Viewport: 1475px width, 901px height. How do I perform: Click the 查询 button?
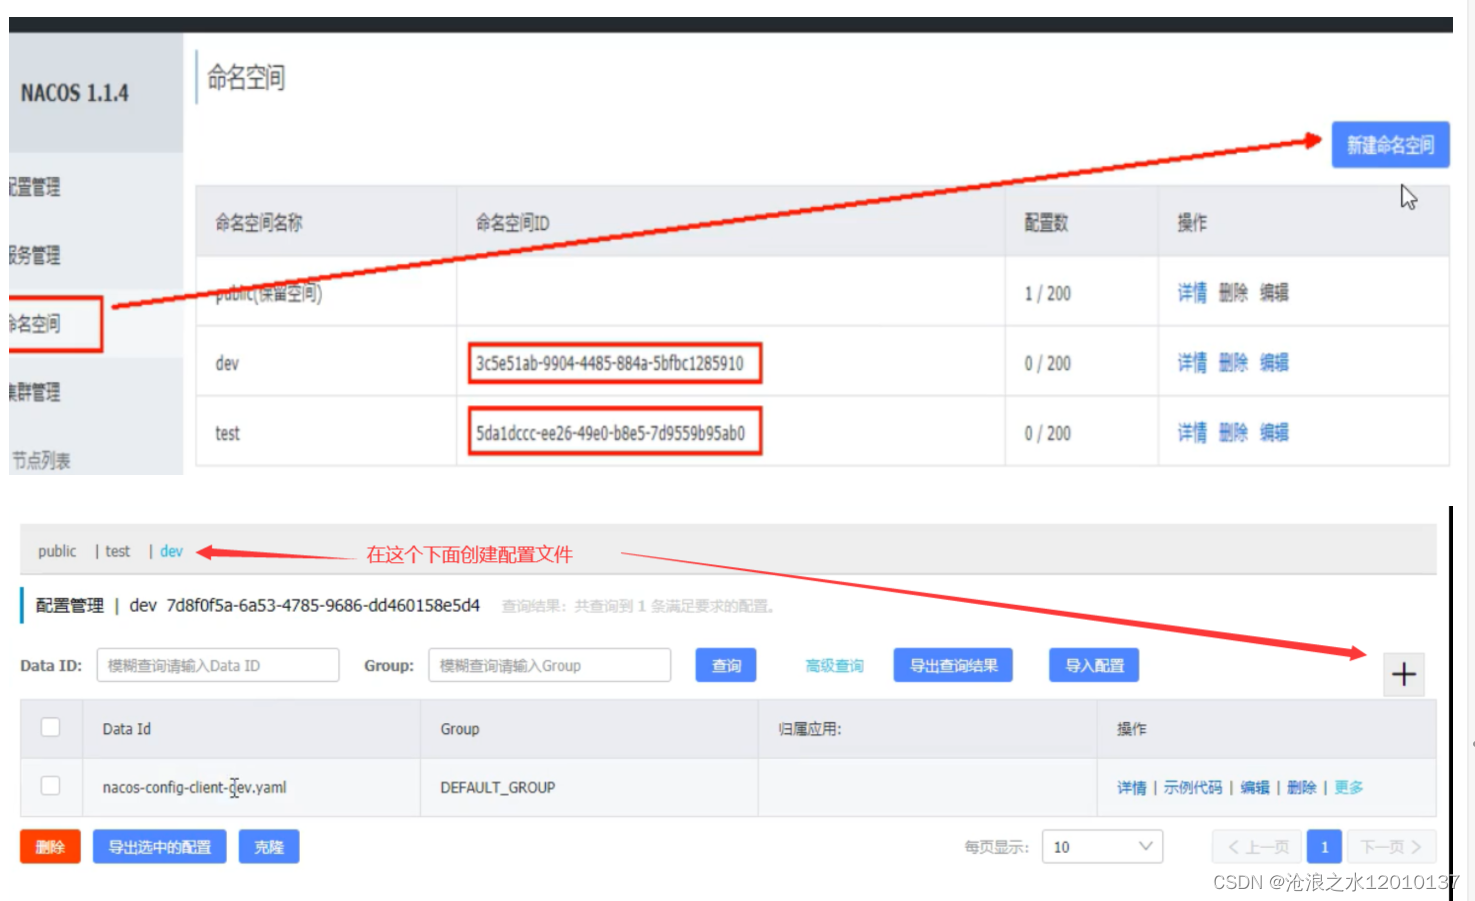726,665
